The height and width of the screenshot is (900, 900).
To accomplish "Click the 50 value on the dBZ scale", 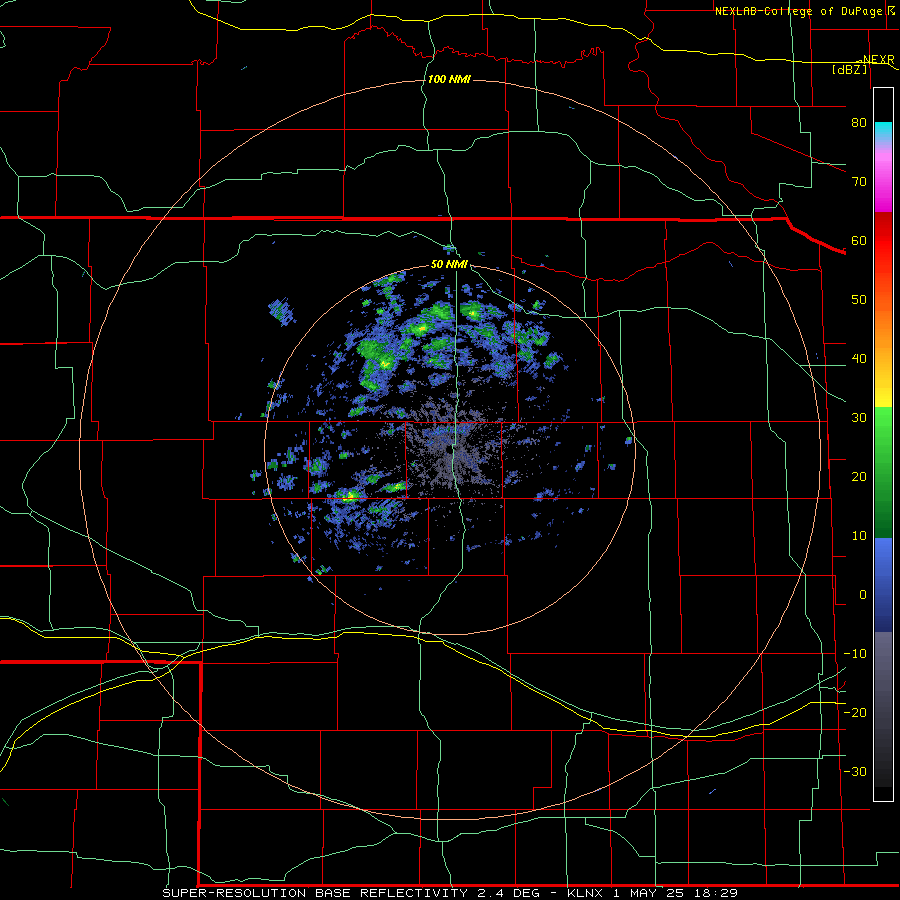I will tap(859, 300).
